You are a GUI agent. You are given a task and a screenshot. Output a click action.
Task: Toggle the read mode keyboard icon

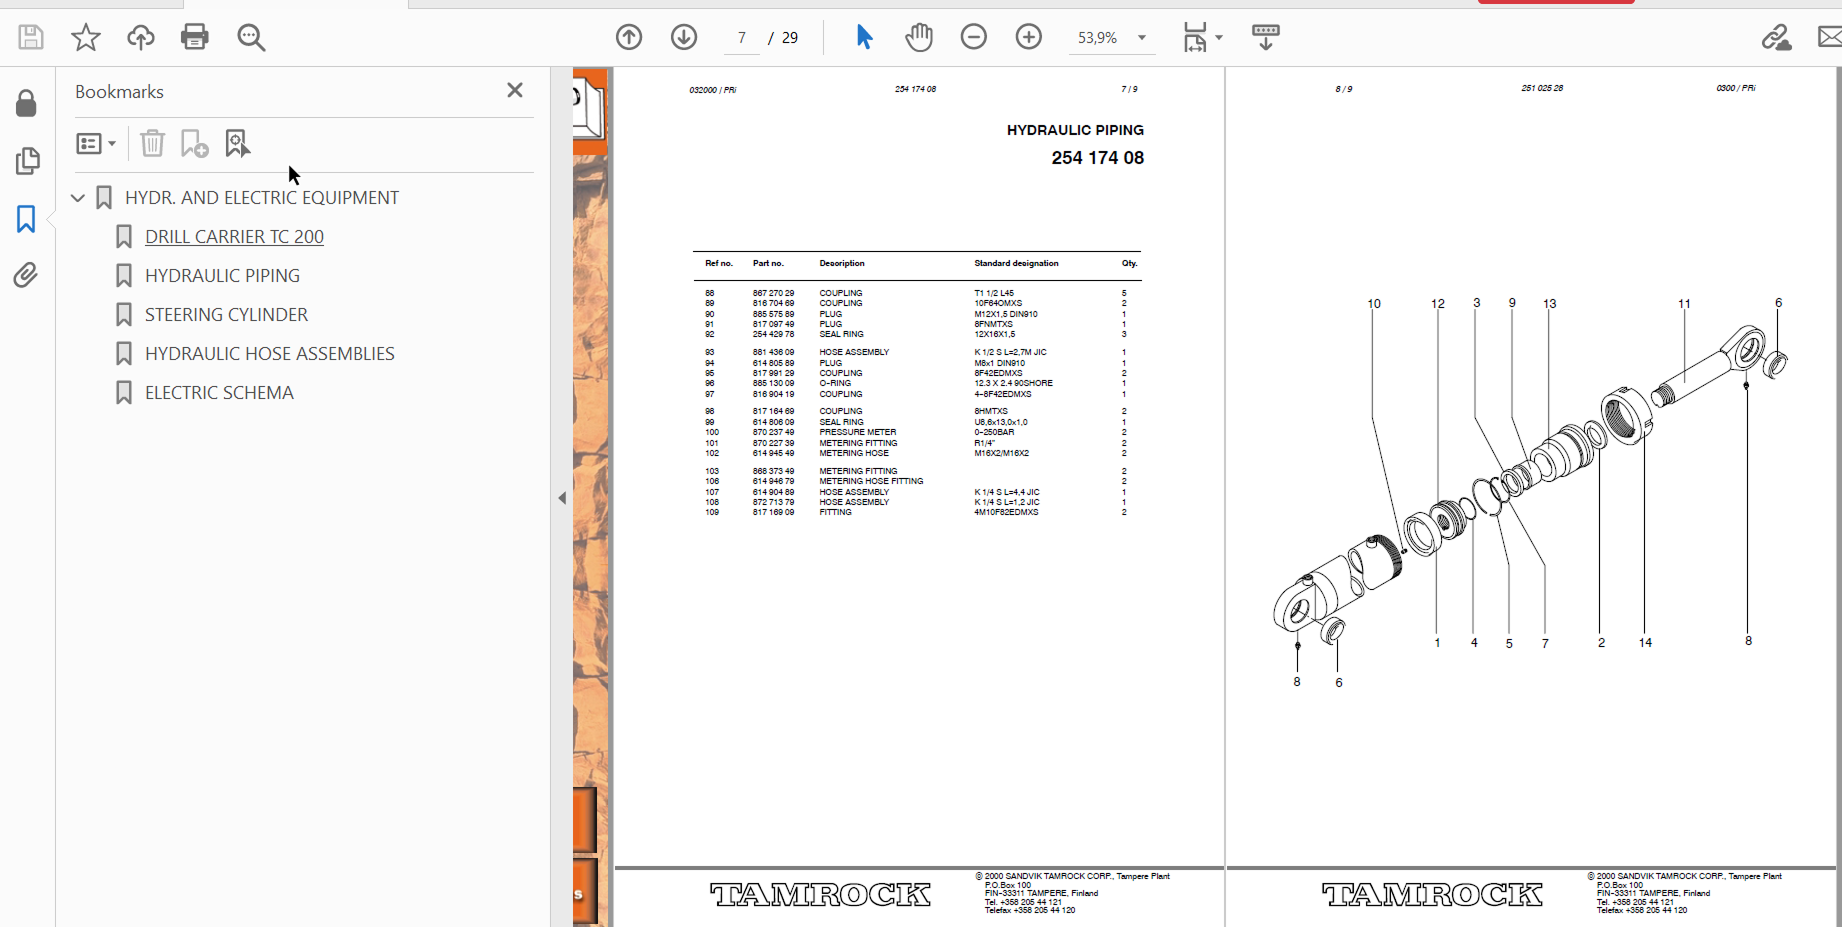click(x=1266, y=38)
